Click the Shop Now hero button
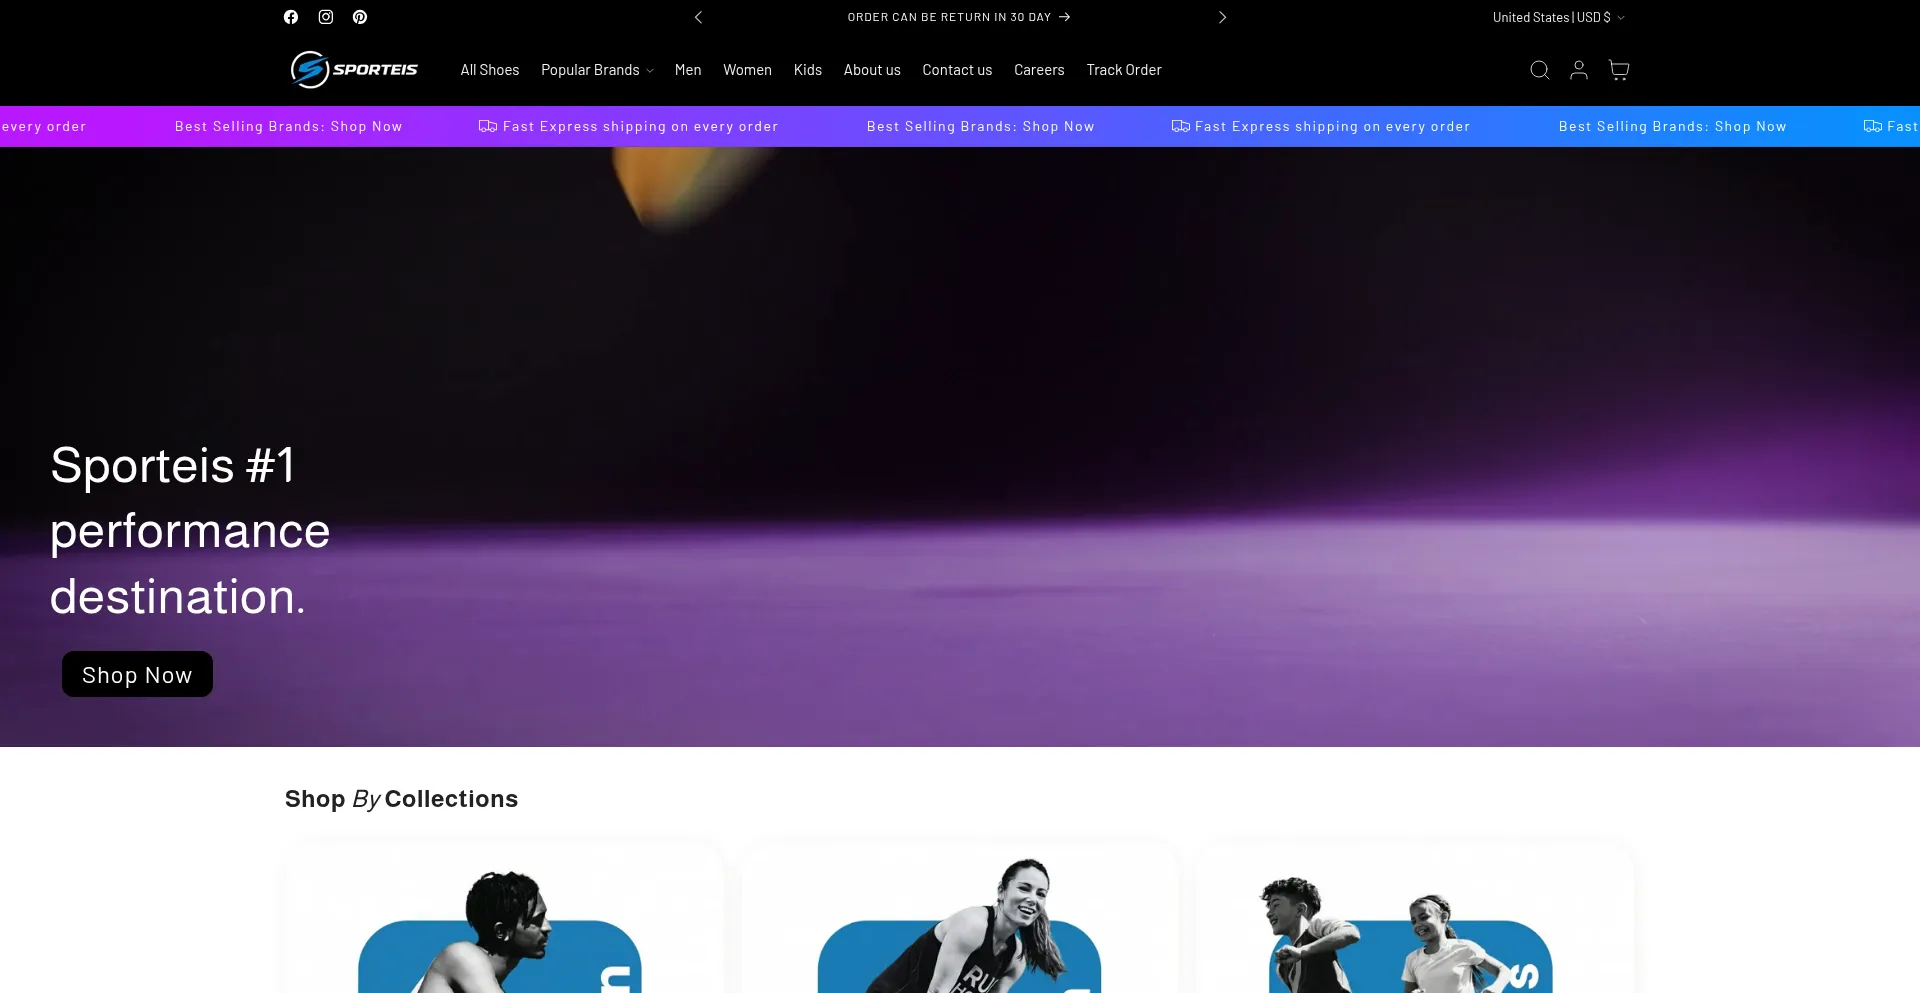 tap(137, 675)
